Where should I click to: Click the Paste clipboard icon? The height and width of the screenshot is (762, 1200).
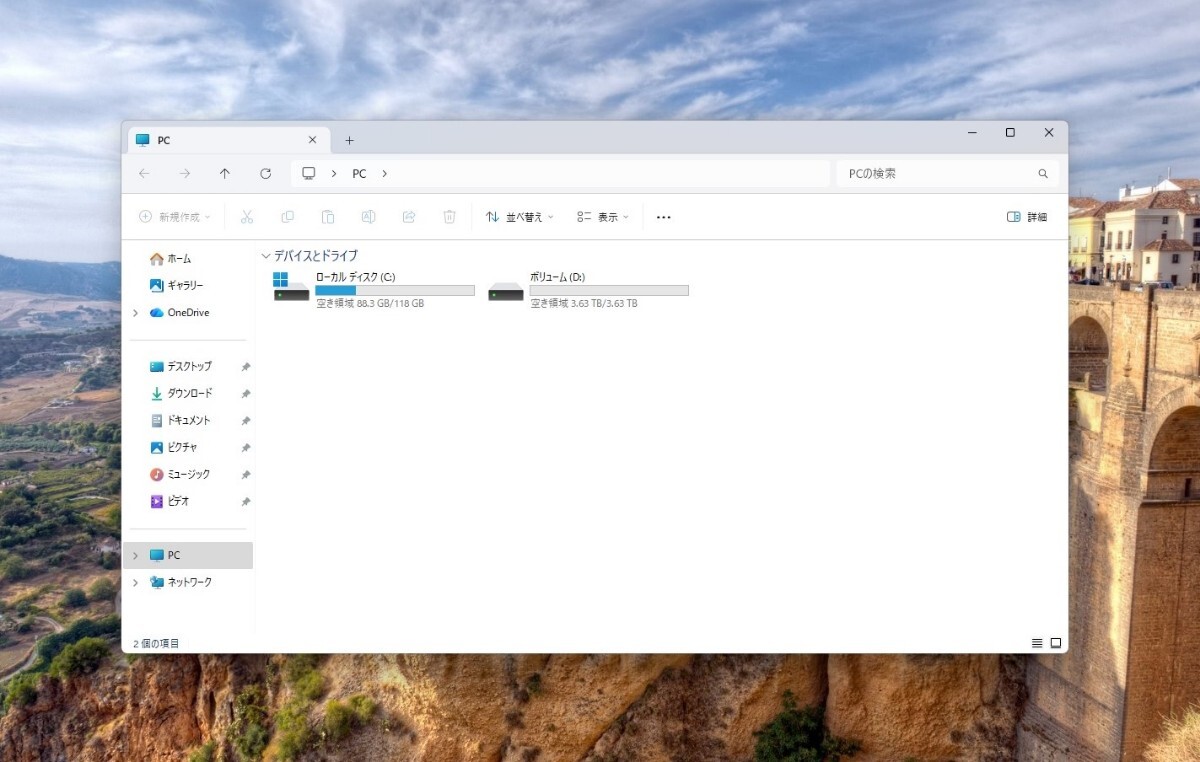coord(328,217)
